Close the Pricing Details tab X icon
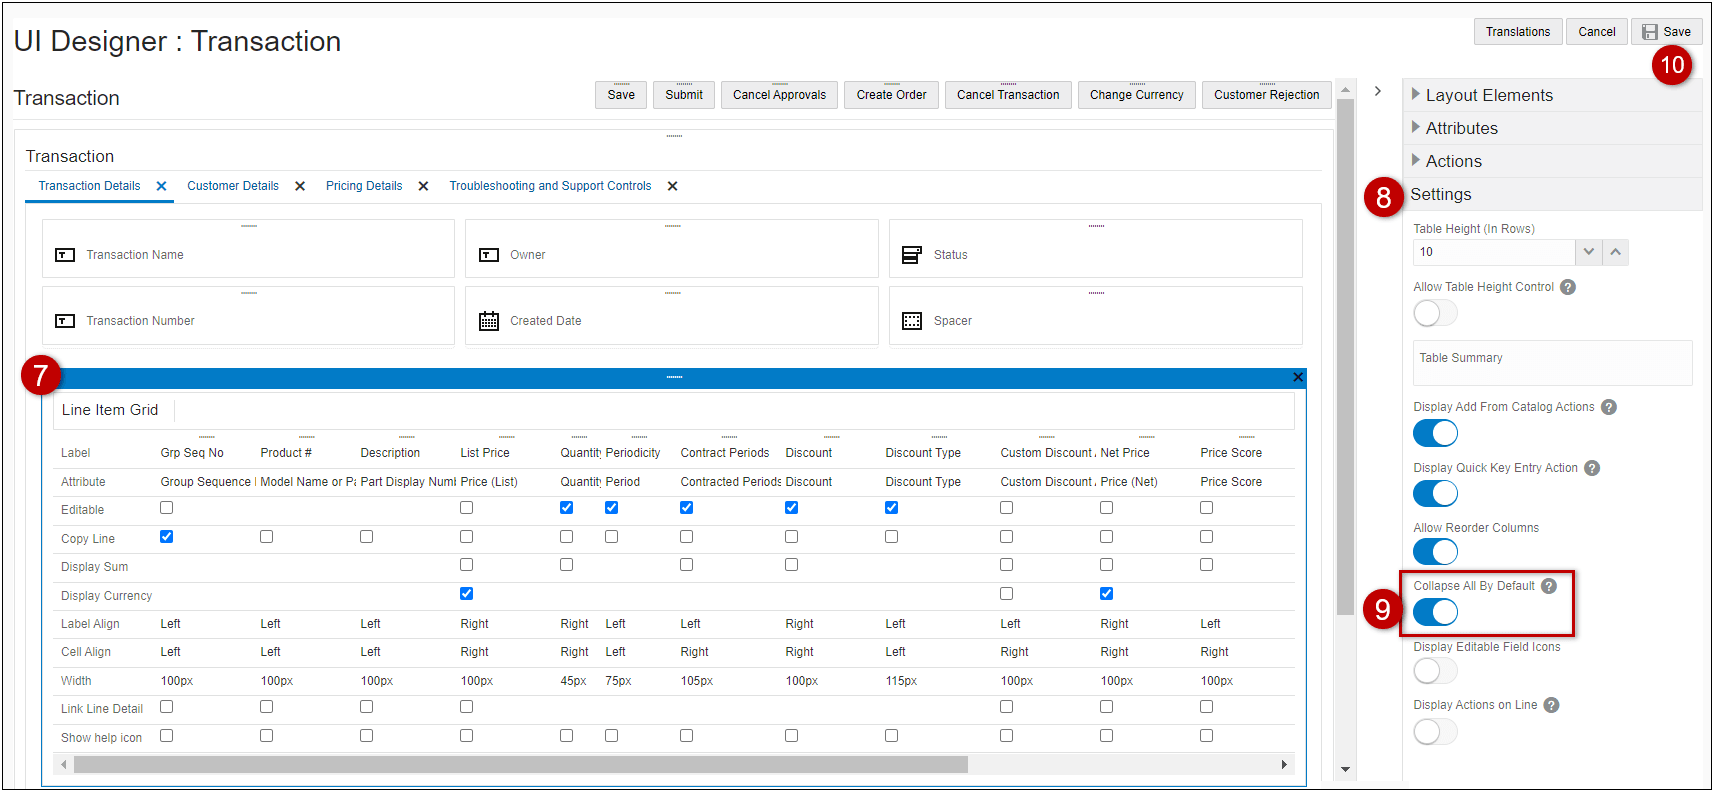The image size is (1714, 792). 424,186
